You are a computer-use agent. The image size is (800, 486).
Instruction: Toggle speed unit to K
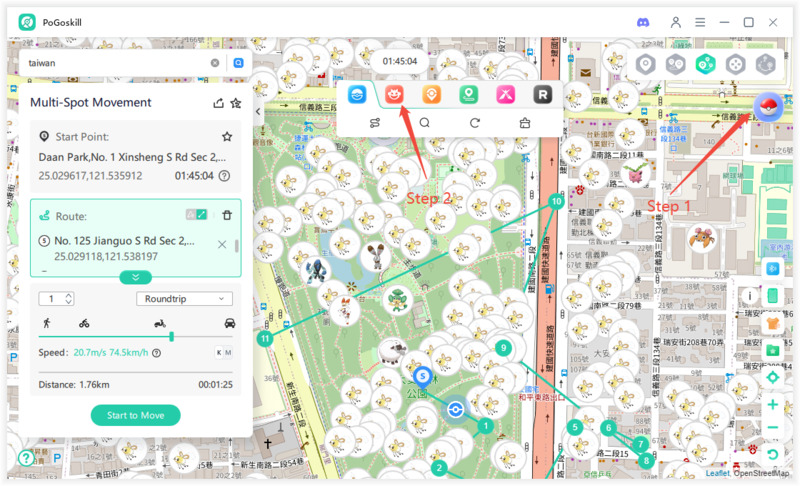click(219, 352)
